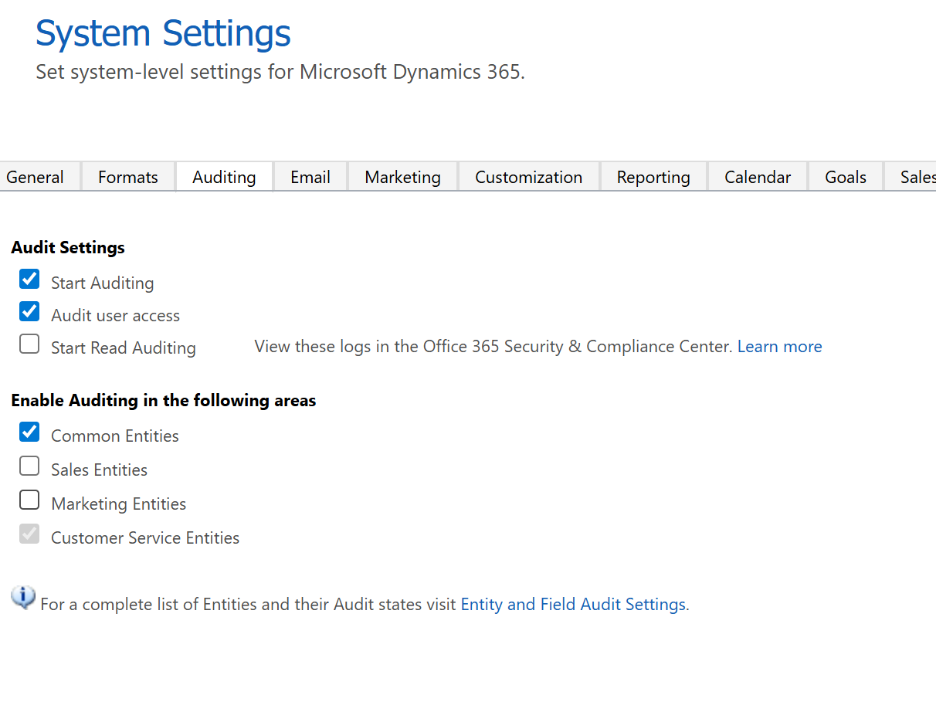Uncheck the Start Auditing checkbox
The height and width of the screenshot is (714, 936).
[x=30, y=279]
